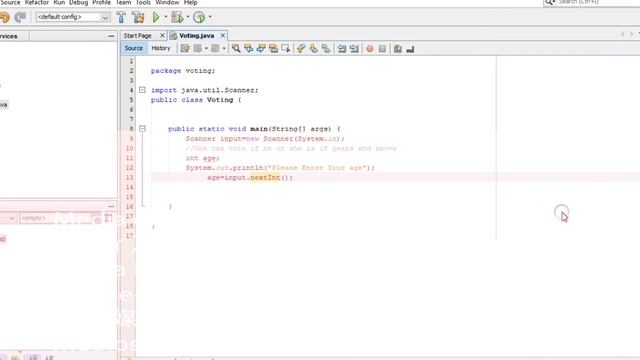Toggle Bookmark with the editor toolbar icon

(x=326, y=49)
